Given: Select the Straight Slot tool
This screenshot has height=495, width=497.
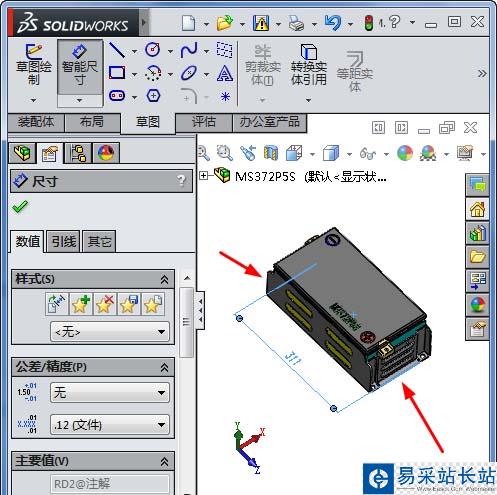Looking at the screenshot, I should [x=117, y=96].
